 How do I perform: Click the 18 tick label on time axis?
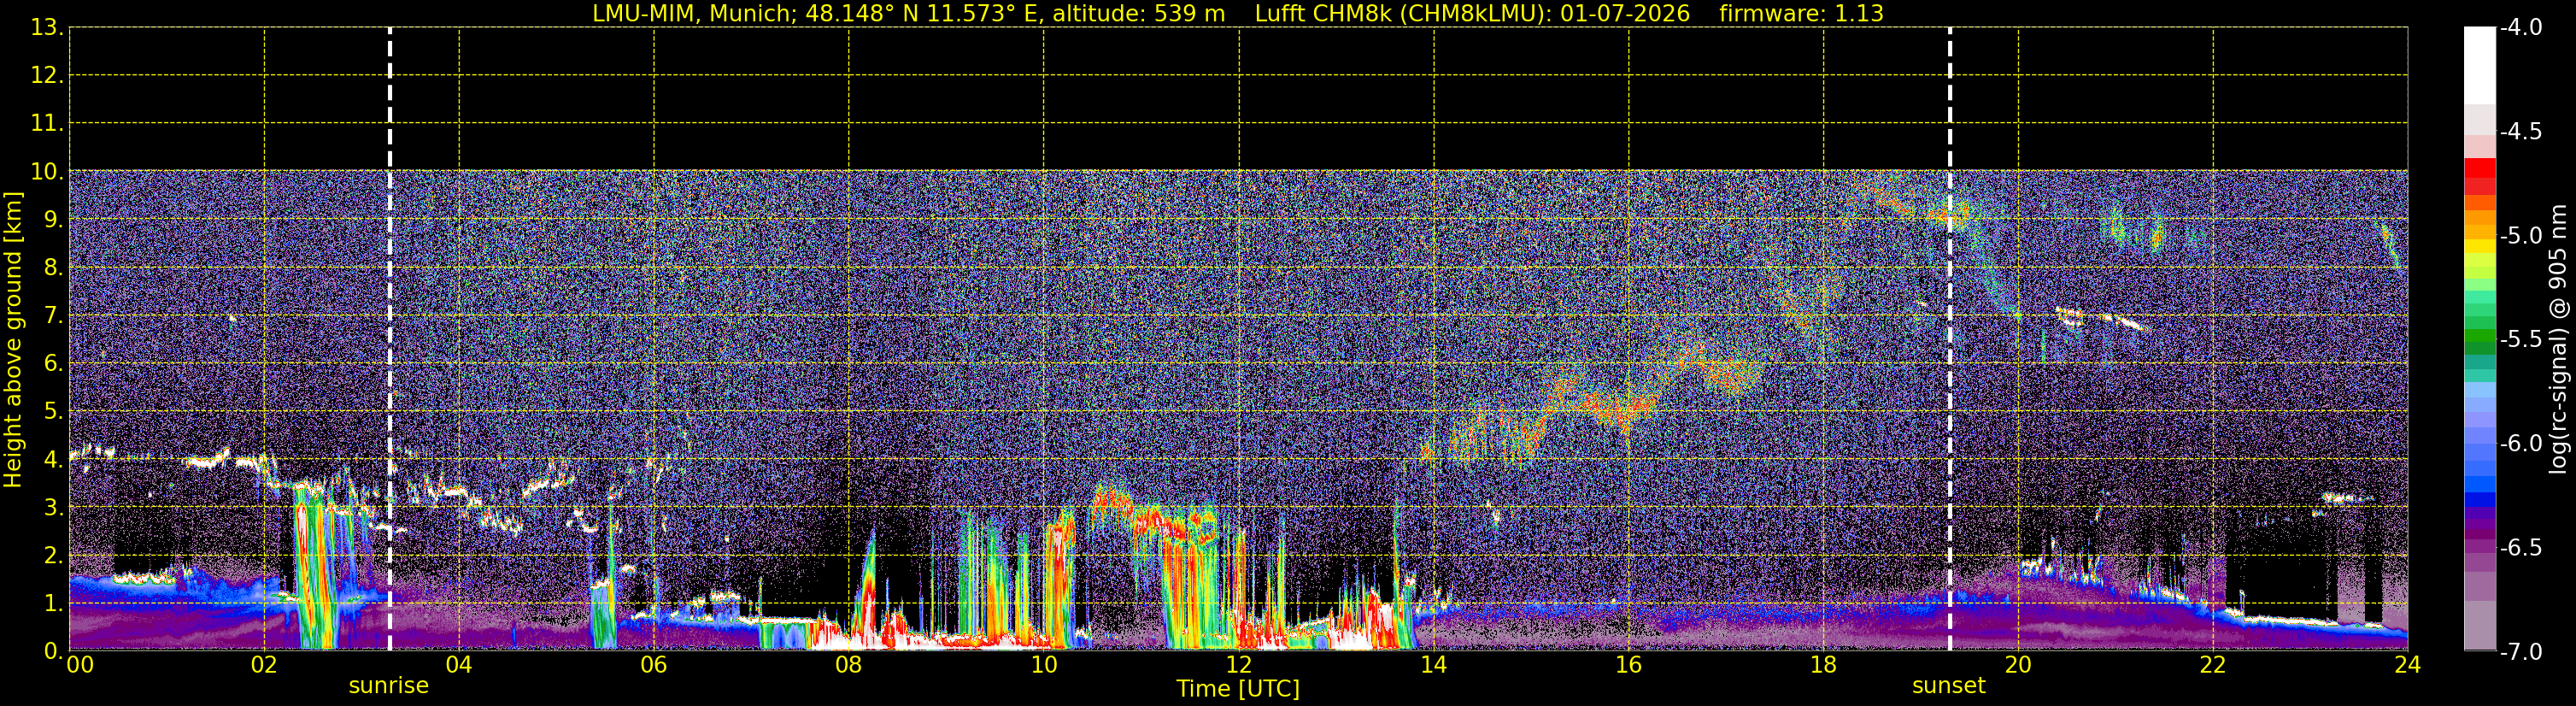click(x=1823, y=665)
